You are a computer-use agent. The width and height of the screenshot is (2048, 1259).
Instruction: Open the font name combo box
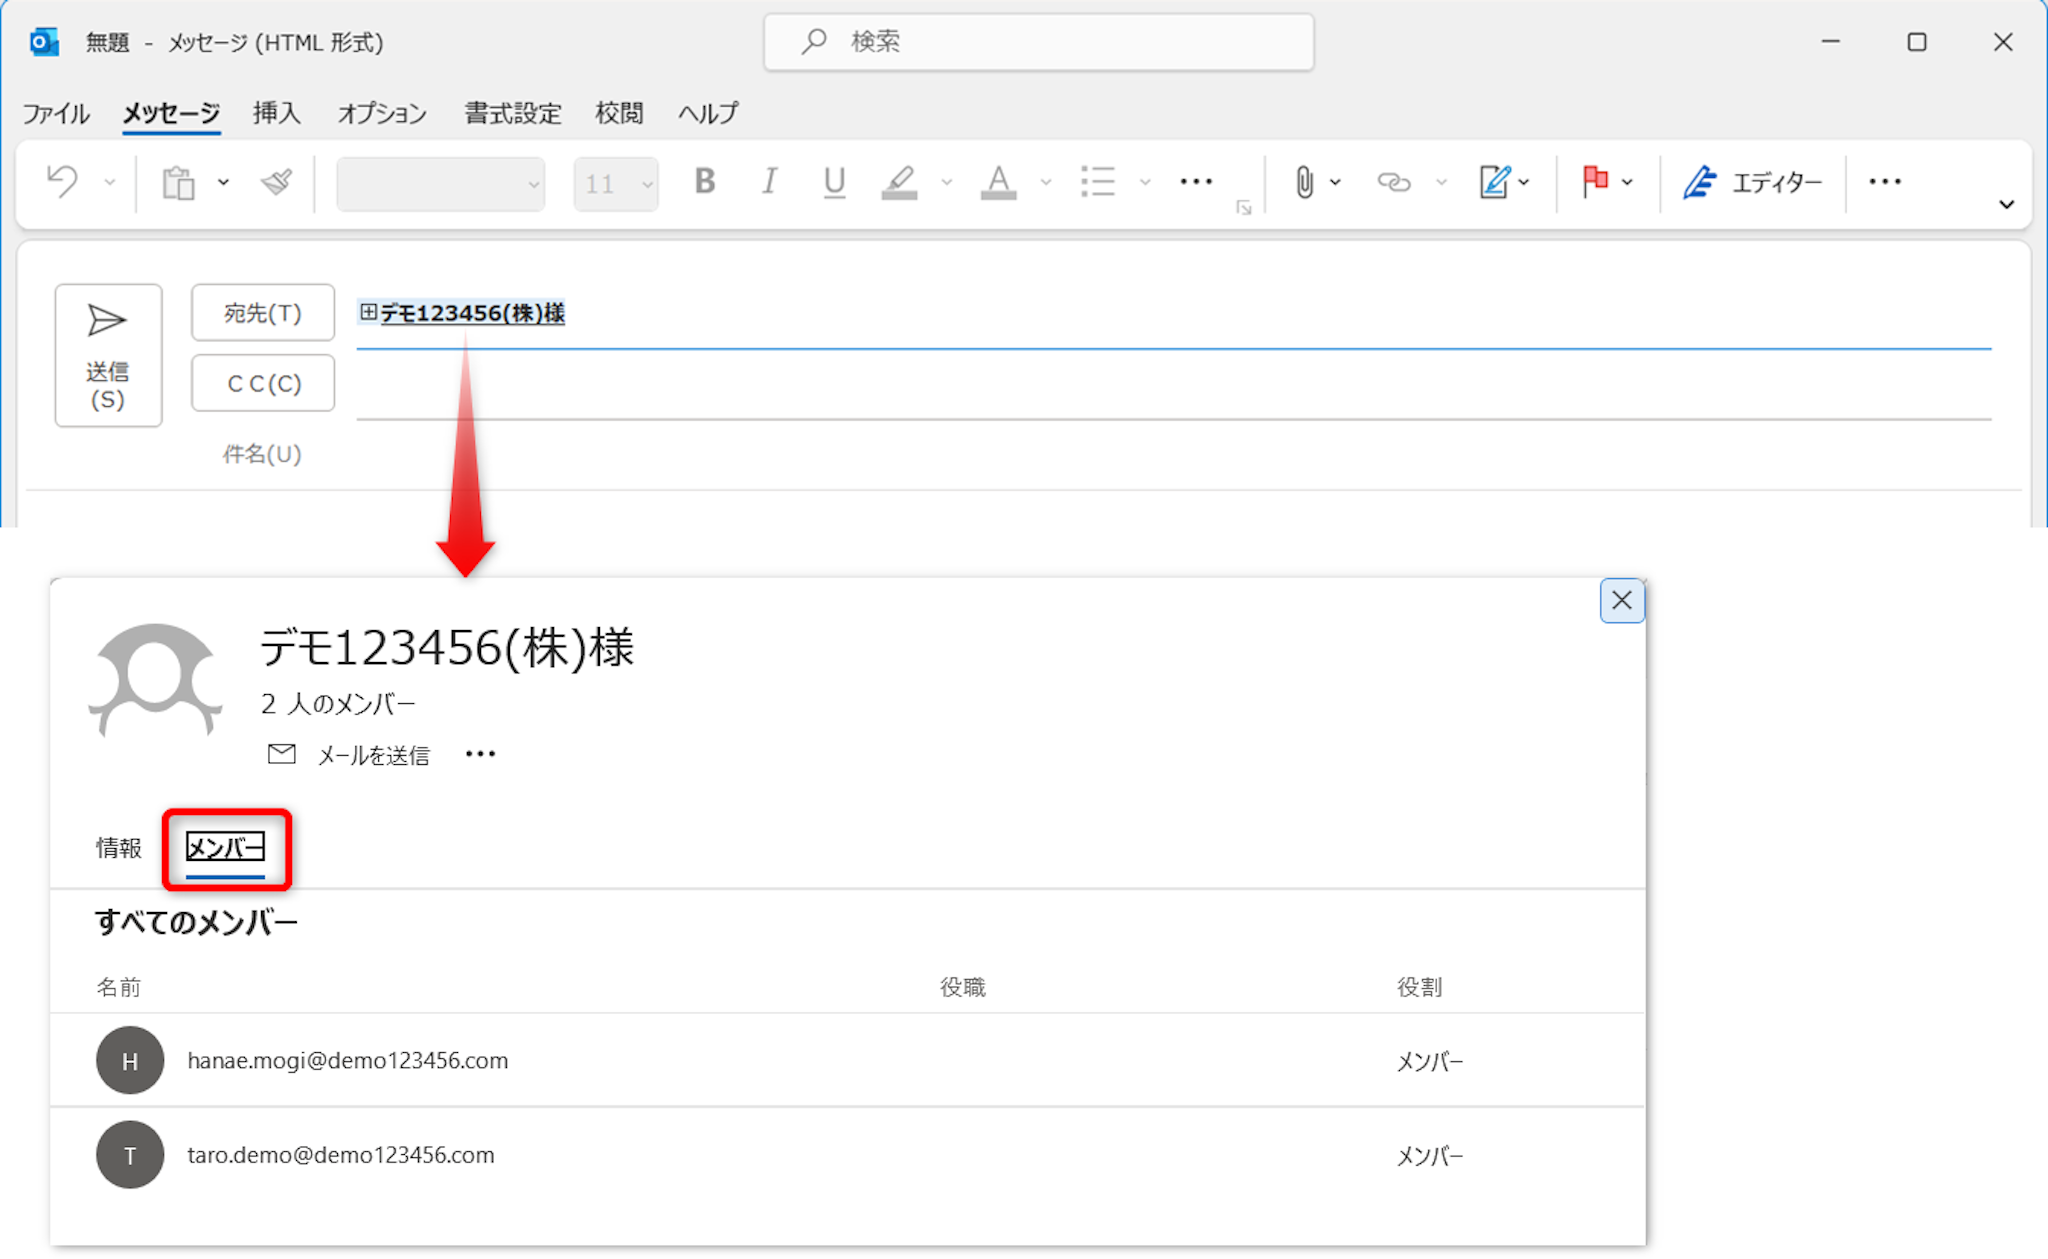tap(441, 184)
